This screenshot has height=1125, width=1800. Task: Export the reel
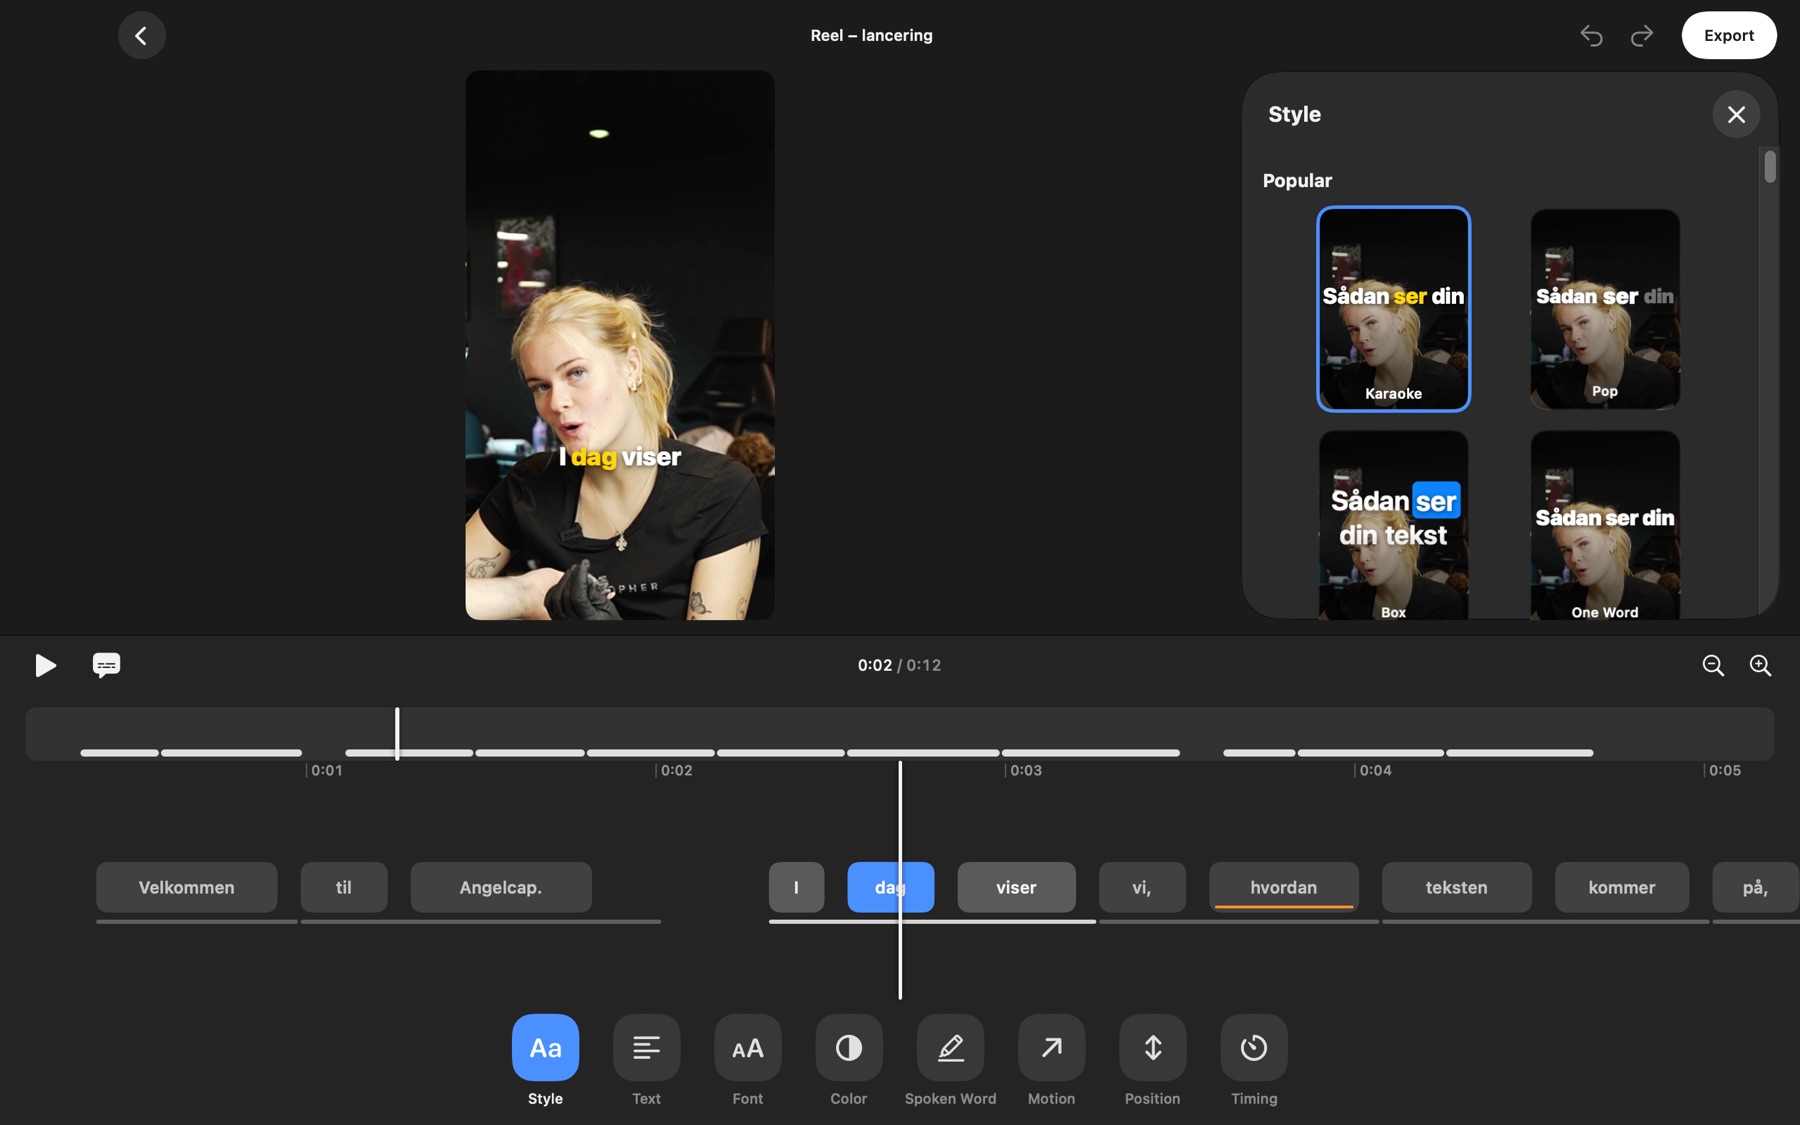point(1729,35)
